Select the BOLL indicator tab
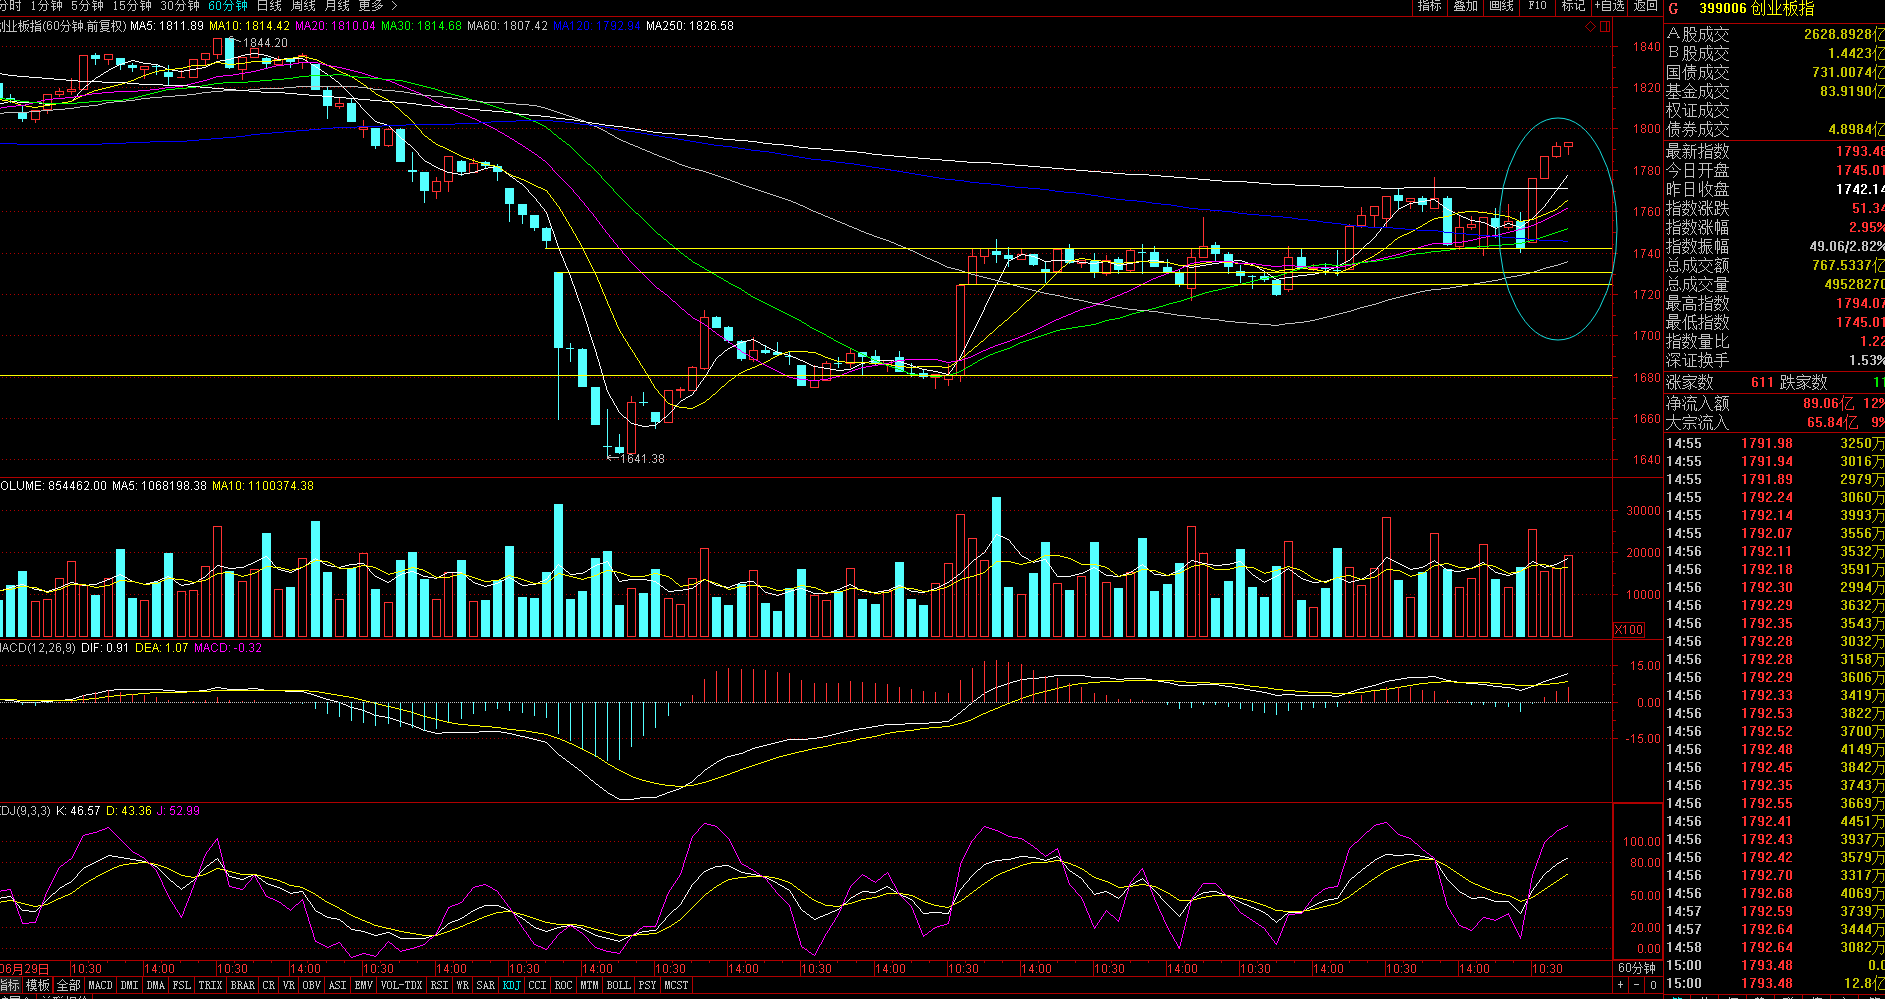Screen dimensions: 1885x999 tap(618, 985)
